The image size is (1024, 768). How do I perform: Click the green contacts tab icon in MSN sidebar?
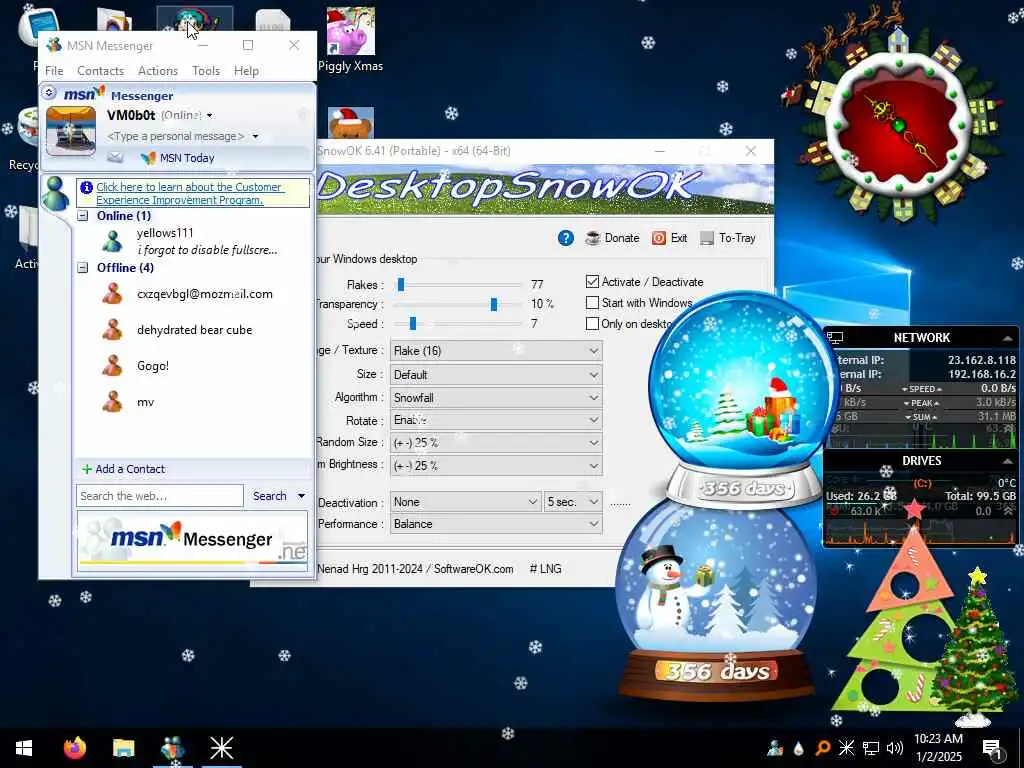coord(56,193)
